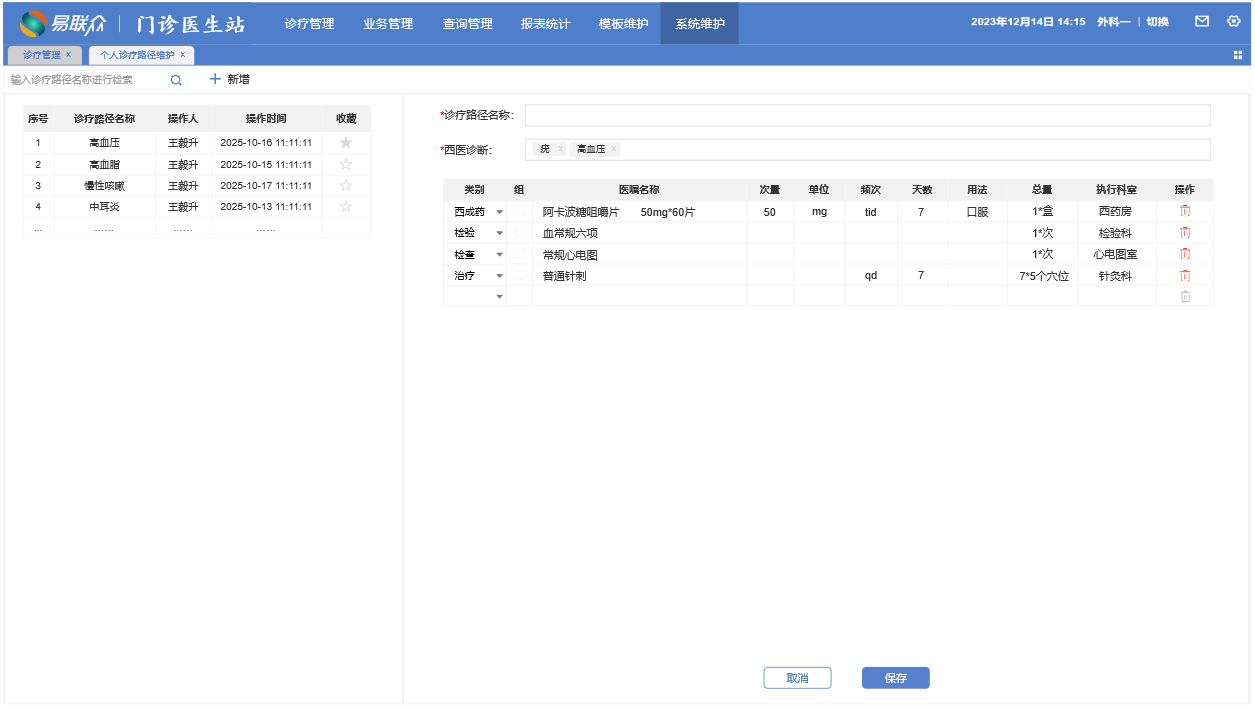Click the 心电图室 department cell

(1115, 255)
